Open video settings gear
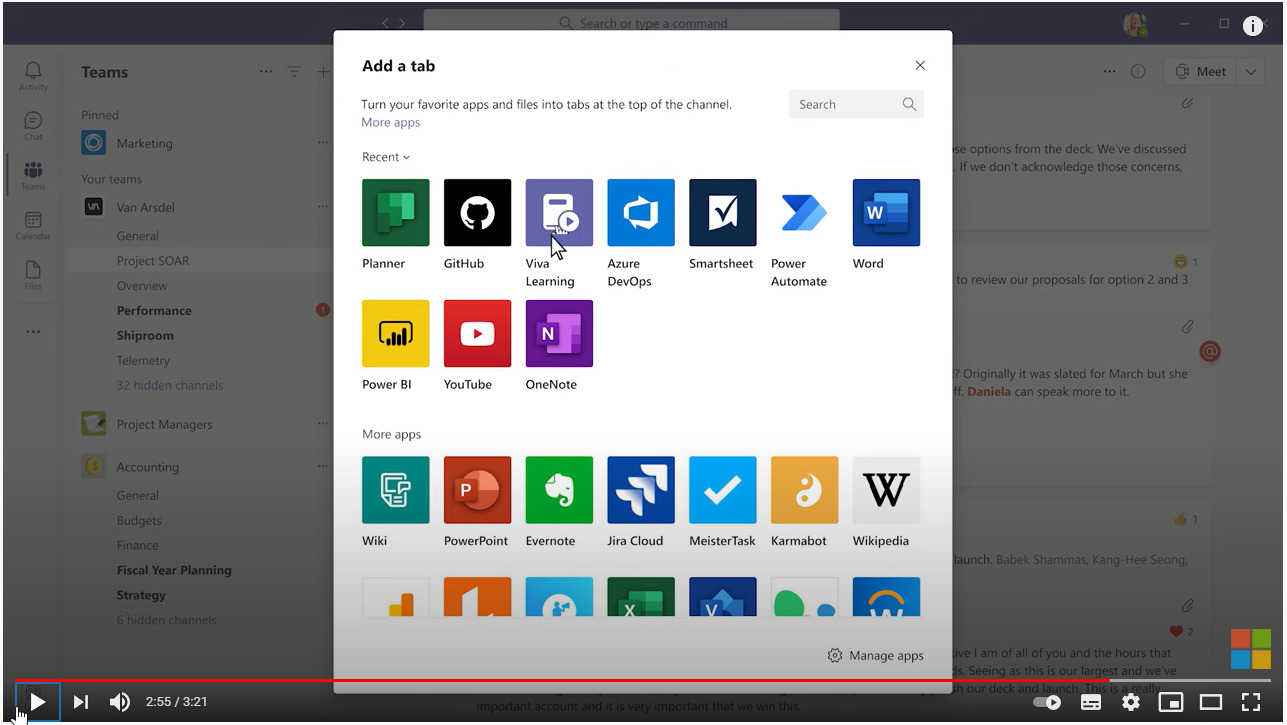Screen dimensions: 1287x725 [x=1131, y=702]
